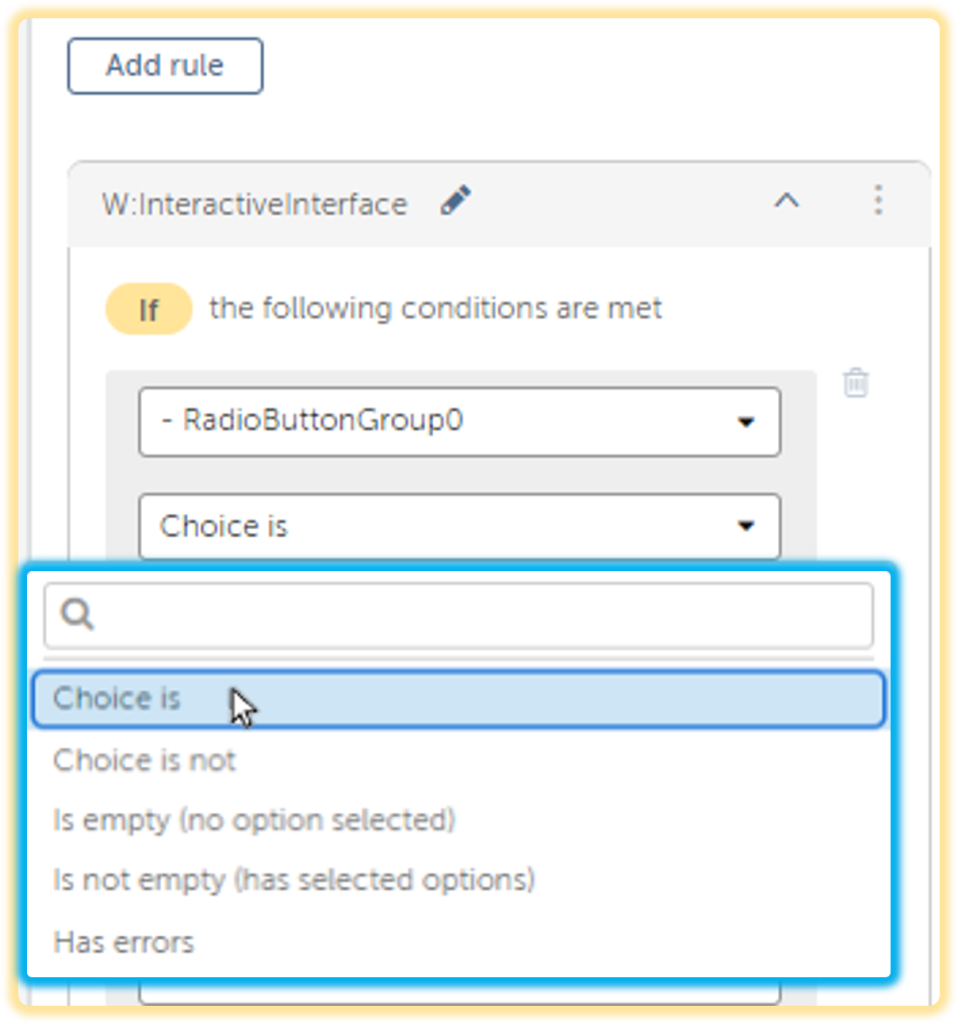The image size is (958, 1024).
Task: Focus the dropdown search input field
Action: [x=459, y=615]
